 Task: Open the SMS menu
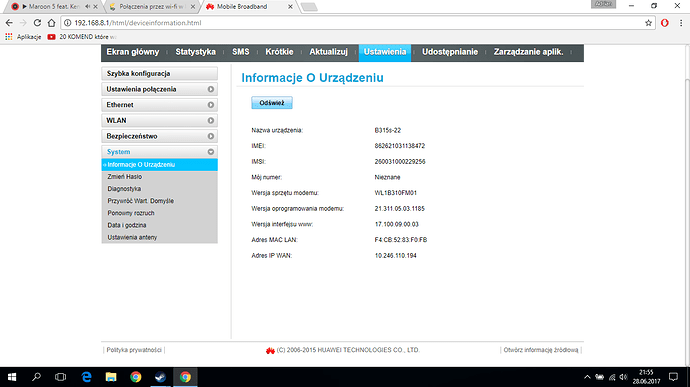[x=241, y=52]
